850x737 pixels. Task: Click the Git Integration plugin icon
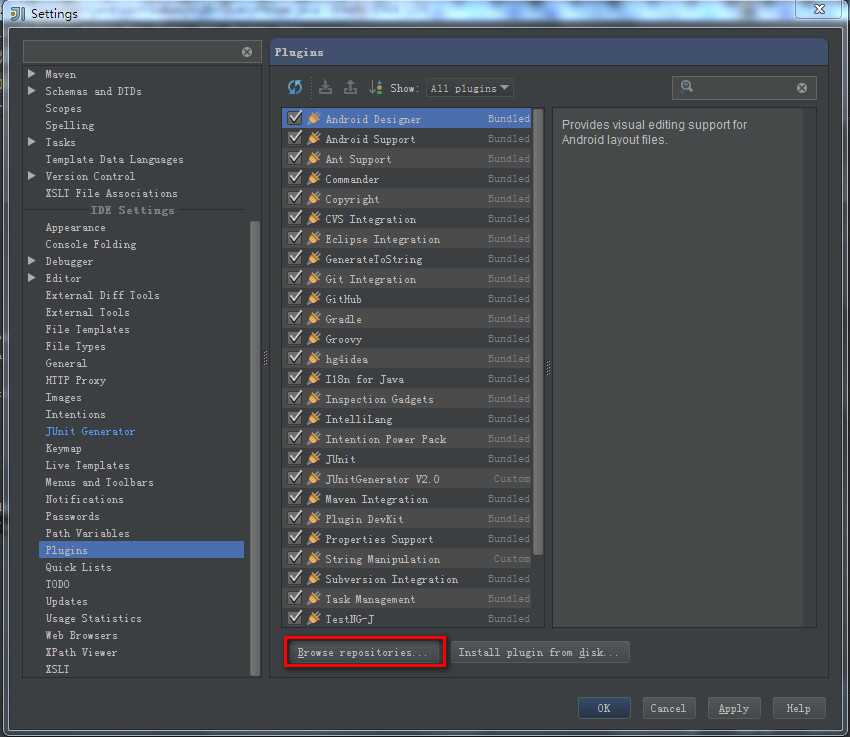point(314,279)
